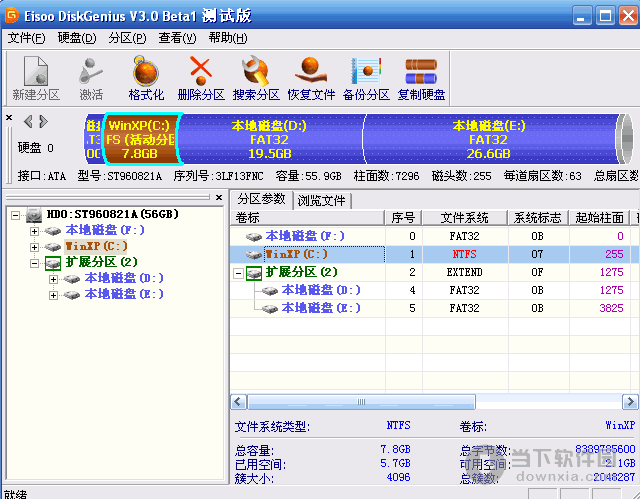Click drive icon in D: table row
The image size is (640, 499).
click(x=270, y=291)
